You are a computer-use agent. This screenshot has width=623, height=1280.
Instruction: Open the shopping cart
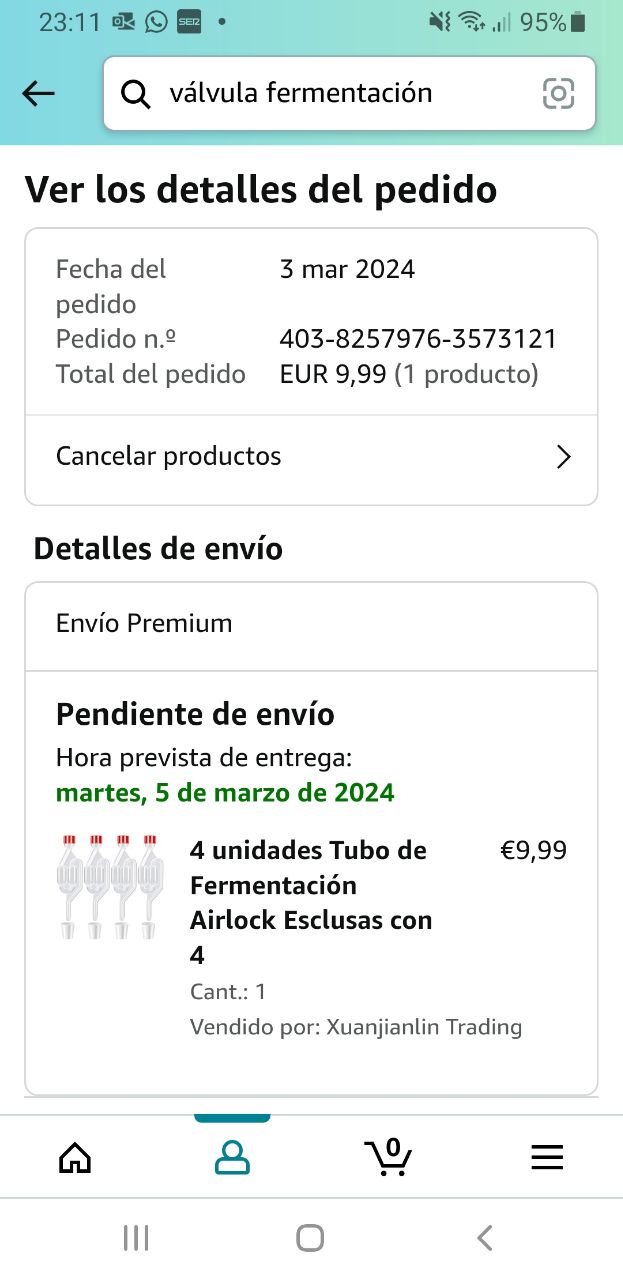tap(388, 1157)
